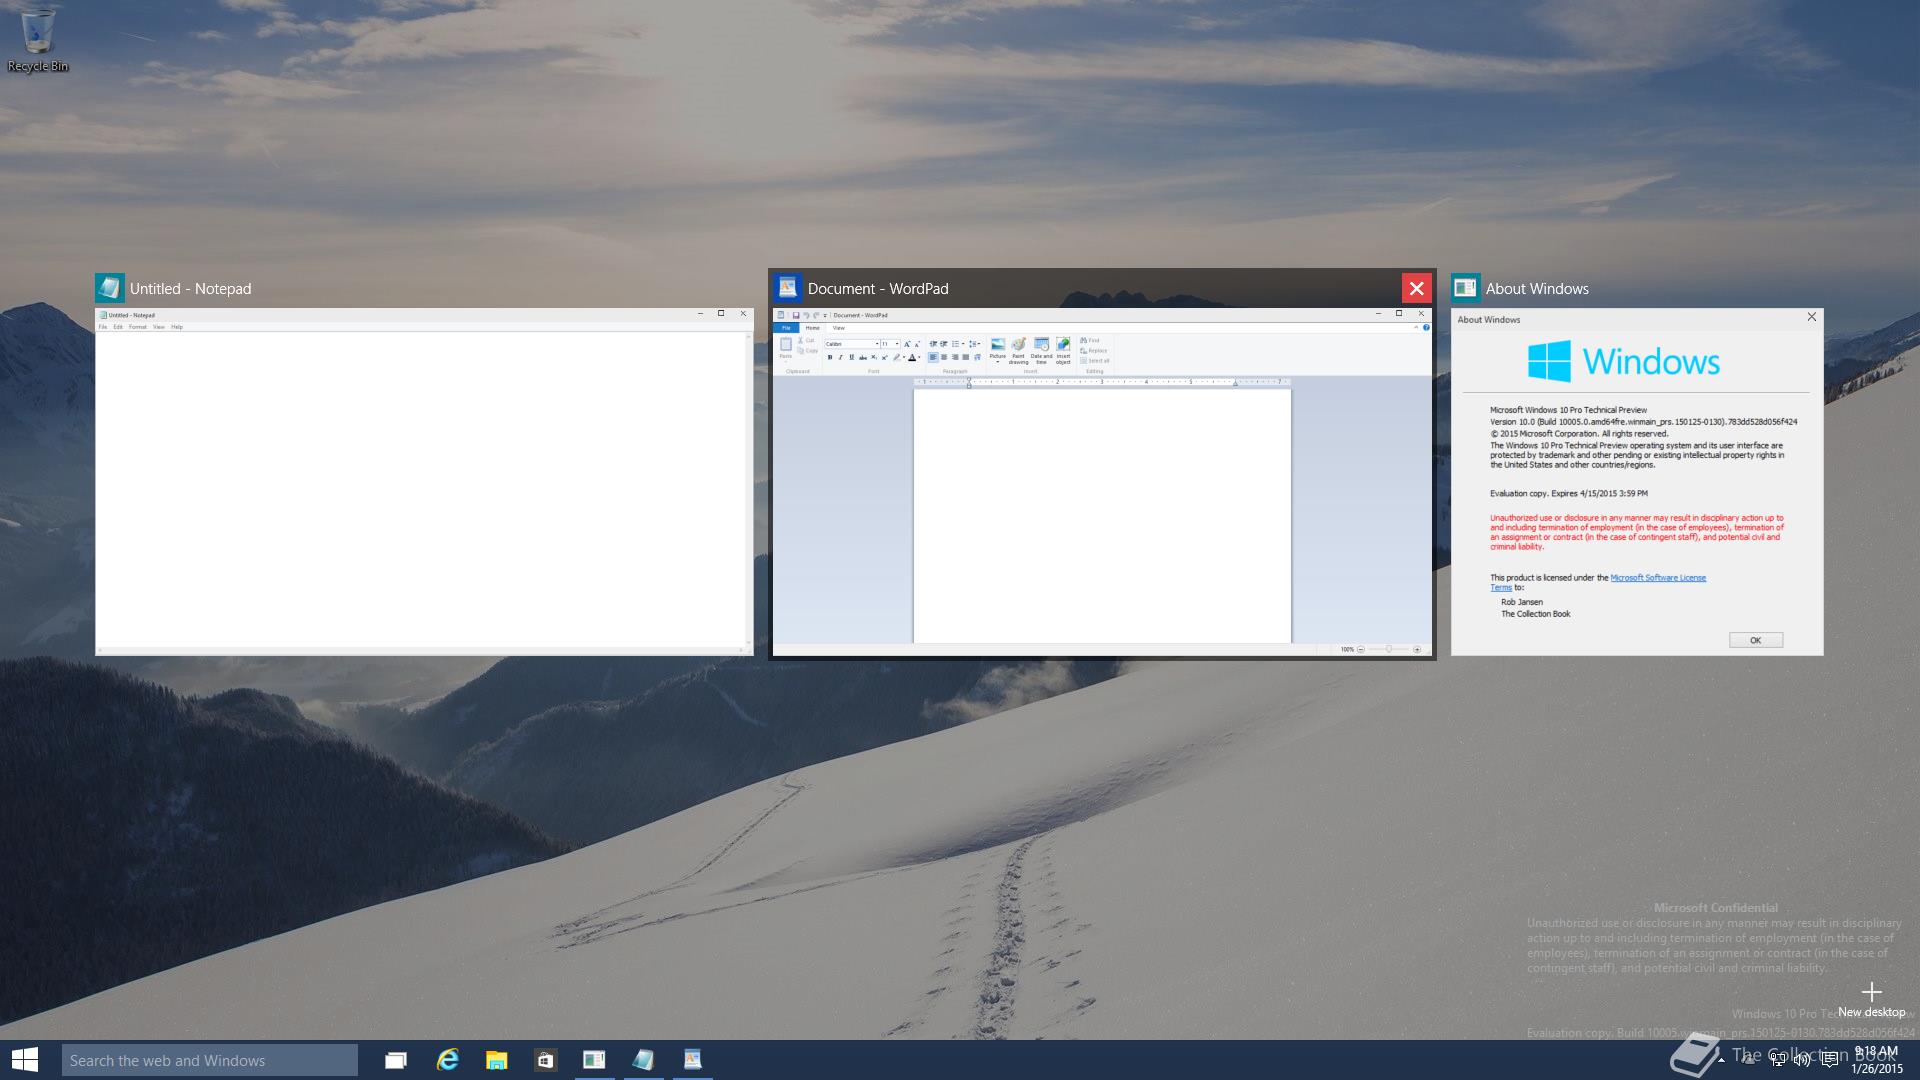Open the Help menu in Notepad

pyautogui.click(x=177, y=327)
